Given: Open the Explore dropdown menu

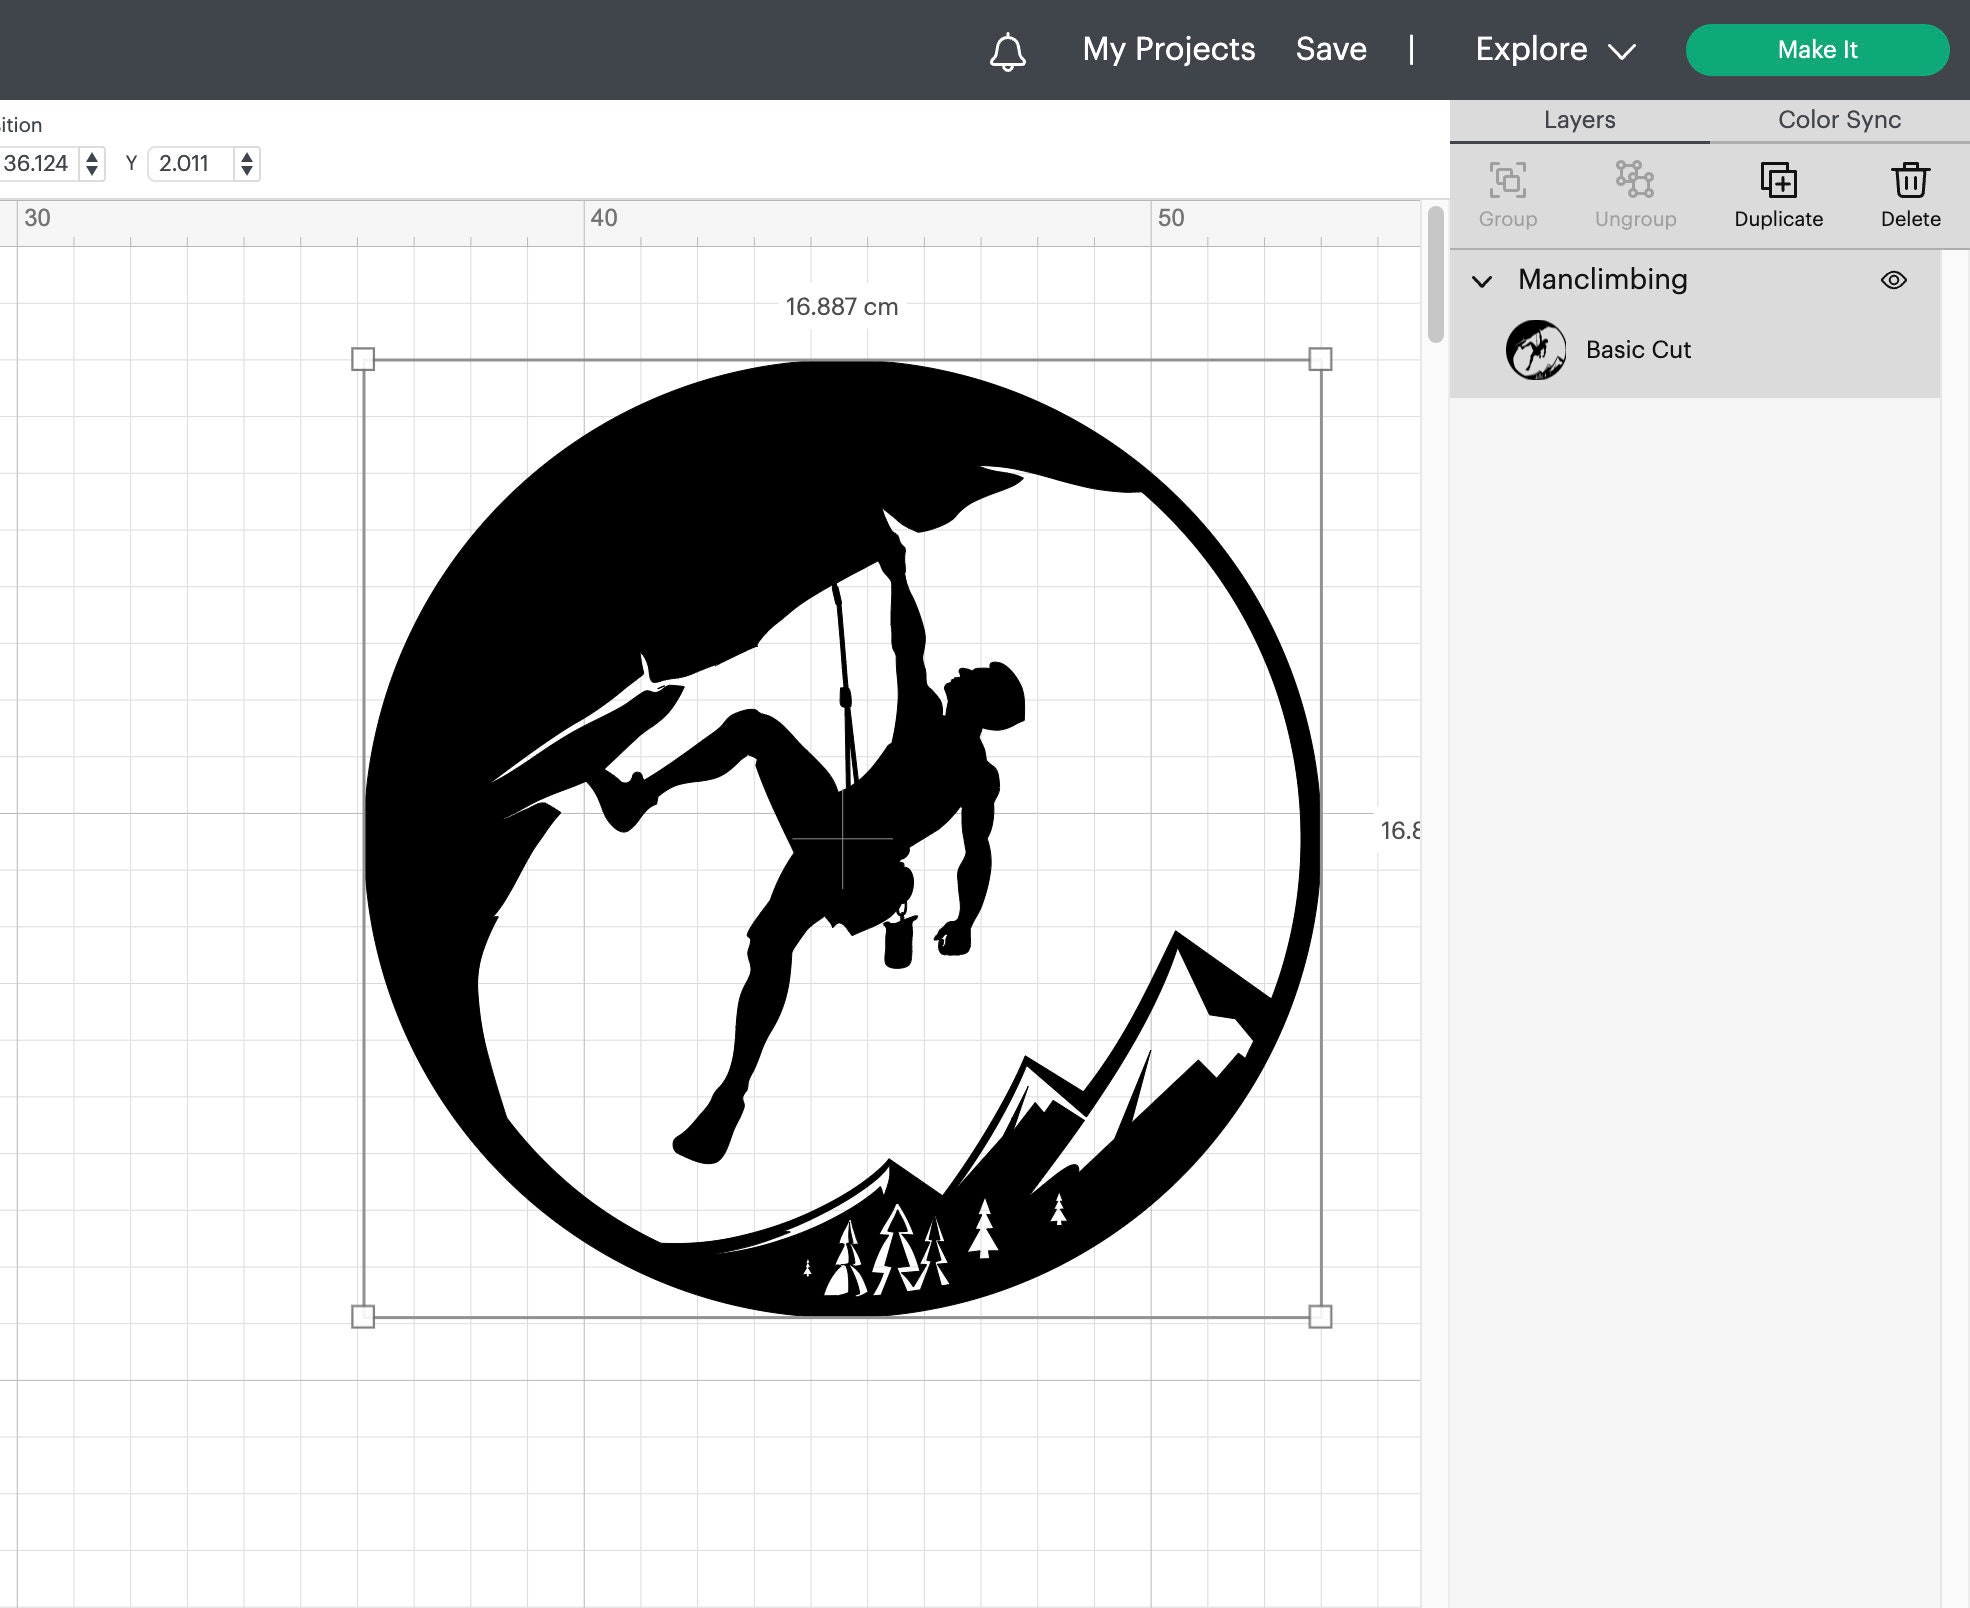Looking at the screenshot, I should (1552, 49).
